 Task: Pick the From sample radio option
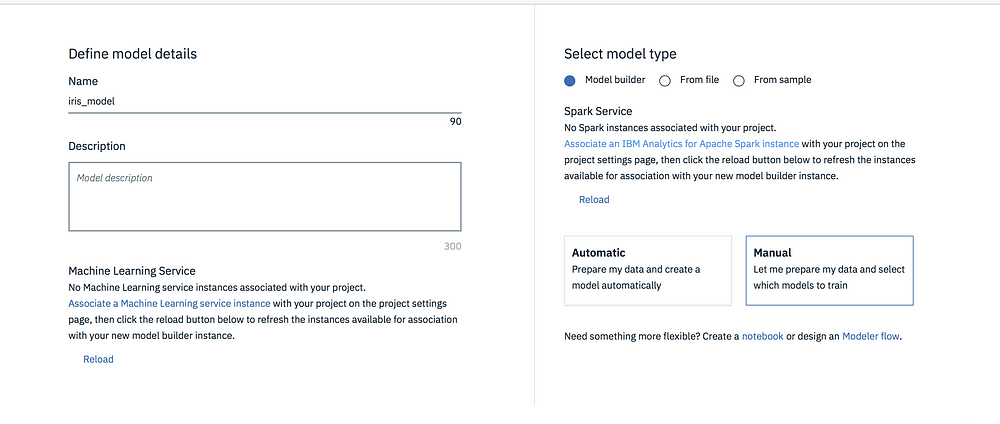739,80
